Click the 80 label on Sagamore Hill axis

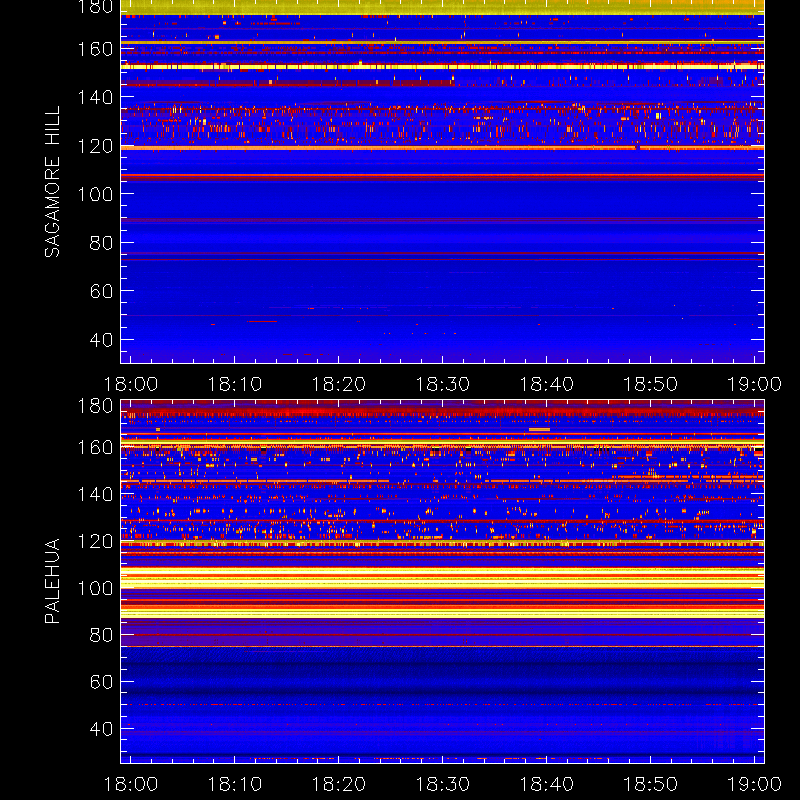(101, 243)
